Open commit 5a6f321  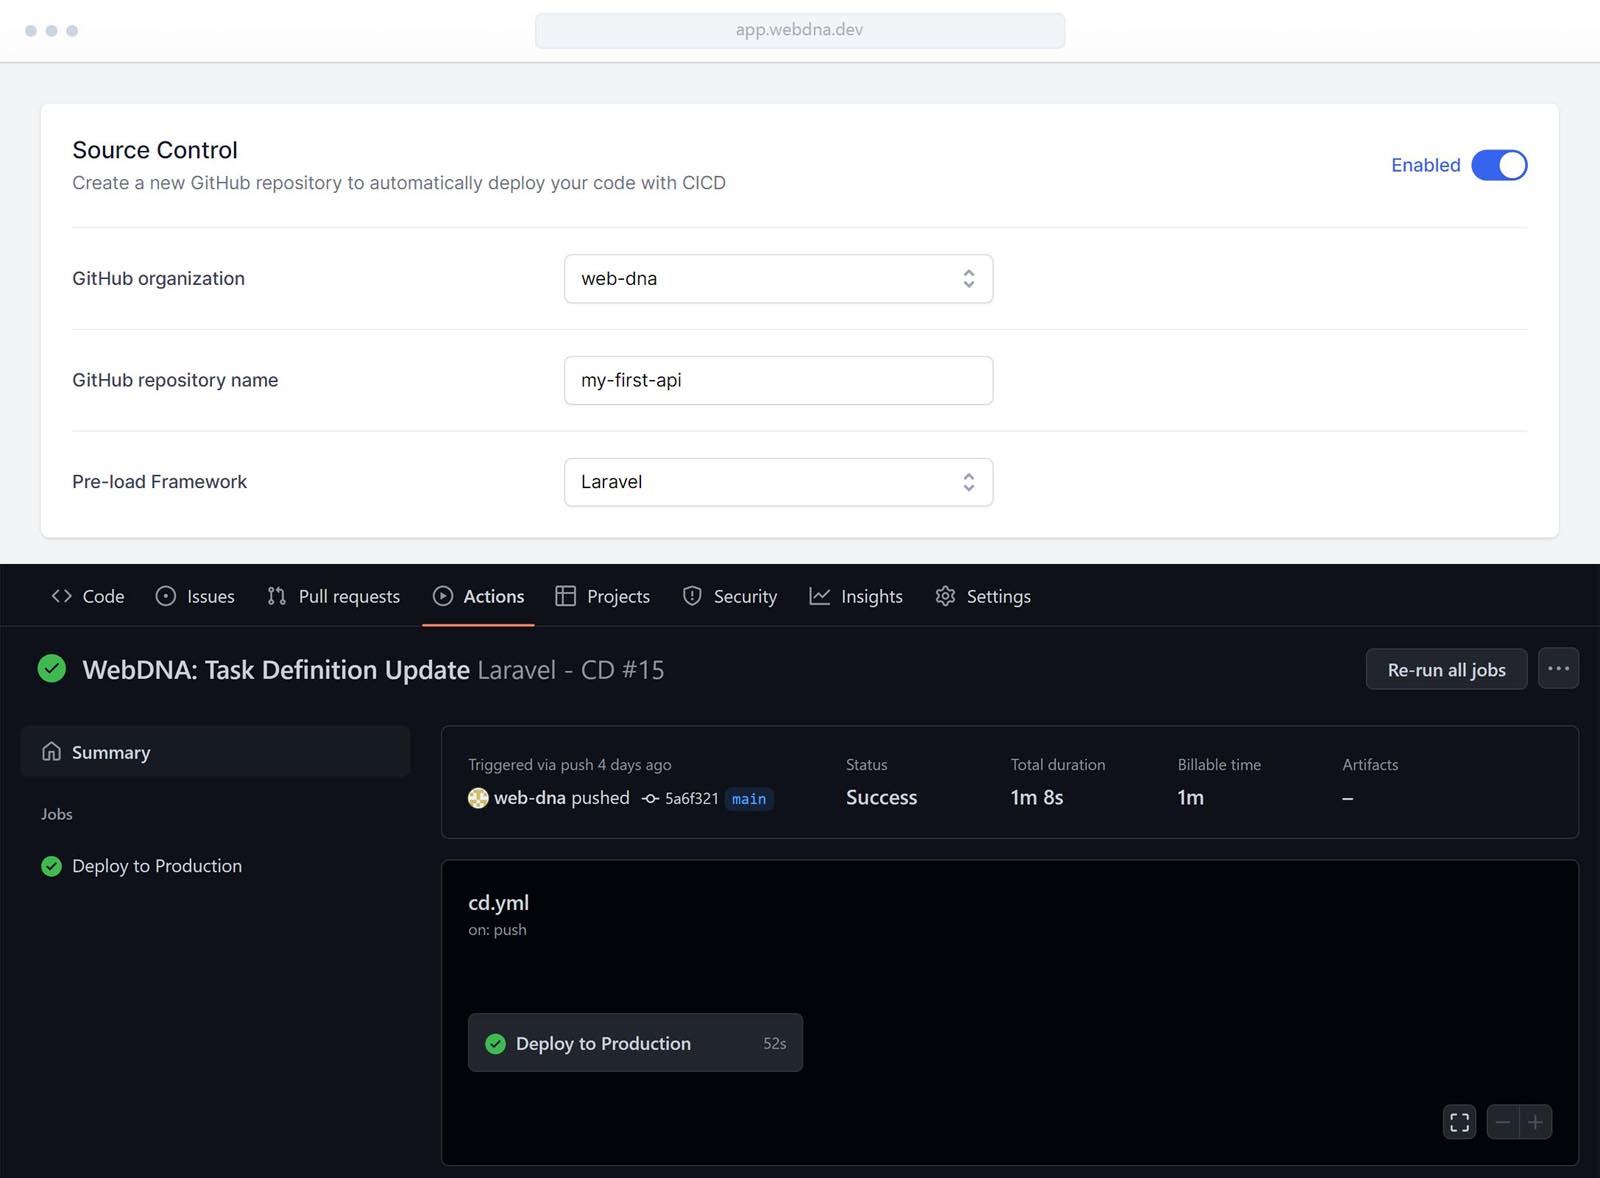click(x=691, y=798)
